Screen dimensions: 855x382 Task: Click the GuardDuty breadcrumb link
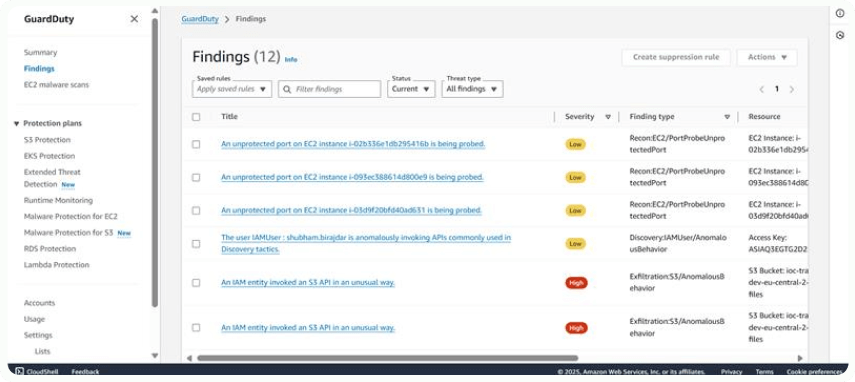200,19
